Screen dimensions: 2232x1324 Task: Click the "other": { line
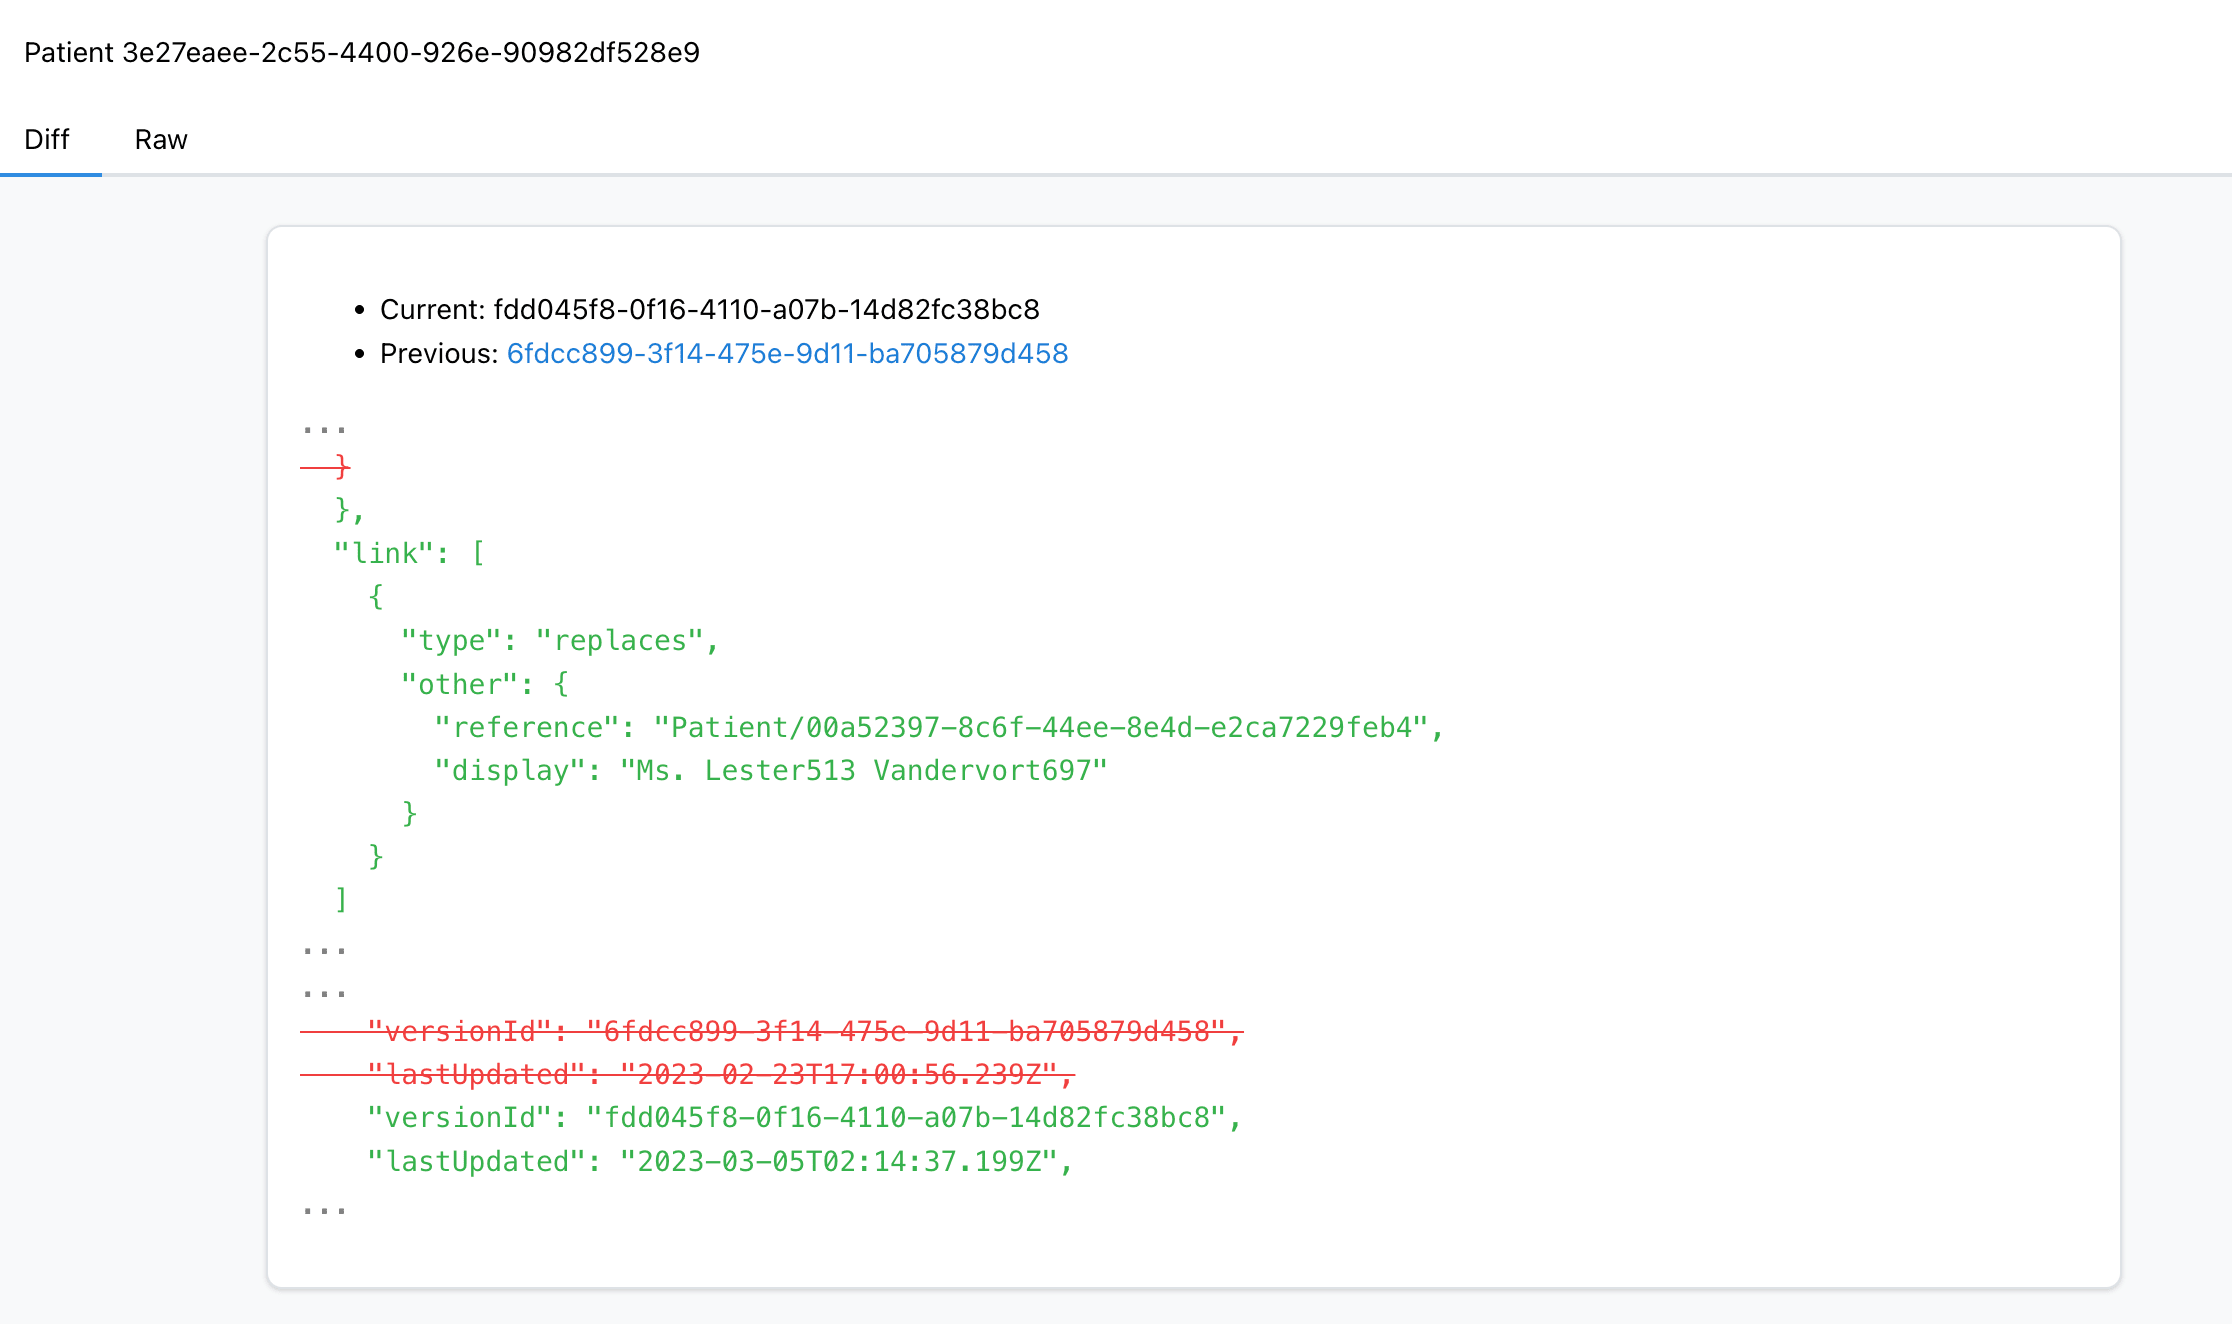(x=484, y=684)
